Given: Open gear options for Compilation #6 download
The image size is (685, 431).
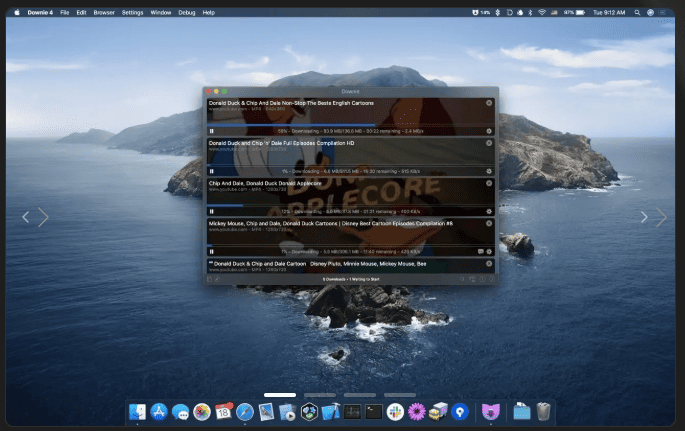Looking at the screenshot, I should [x=489, y=252].
